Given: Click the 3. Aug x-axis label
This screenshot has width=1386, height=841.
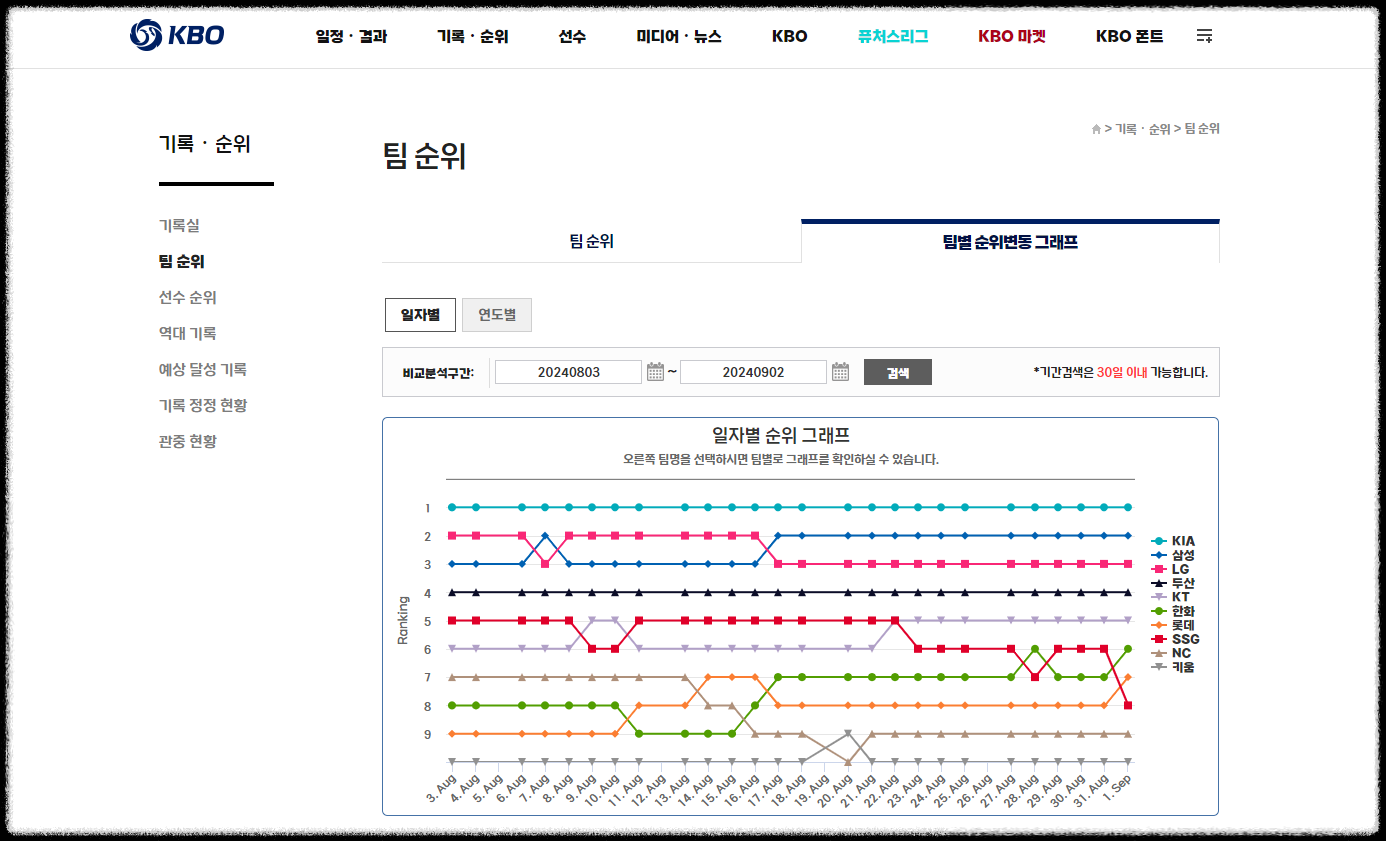Looking at the screenshot, I should click(440, 787).
